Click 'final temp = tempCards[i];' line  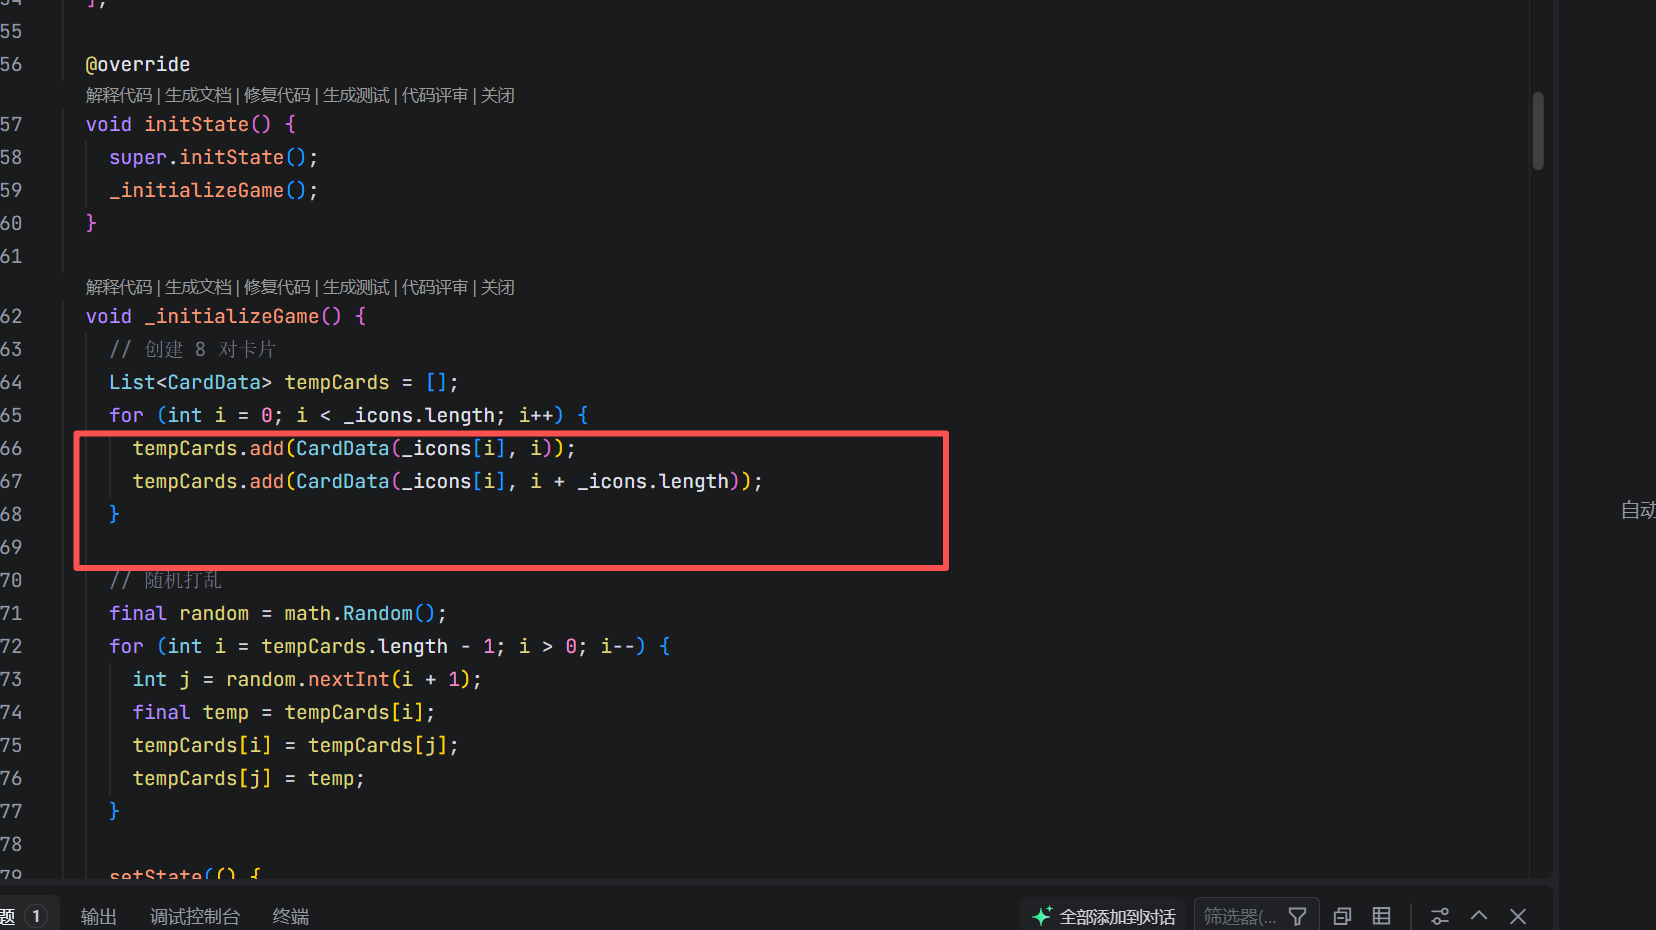pos(284,712)
